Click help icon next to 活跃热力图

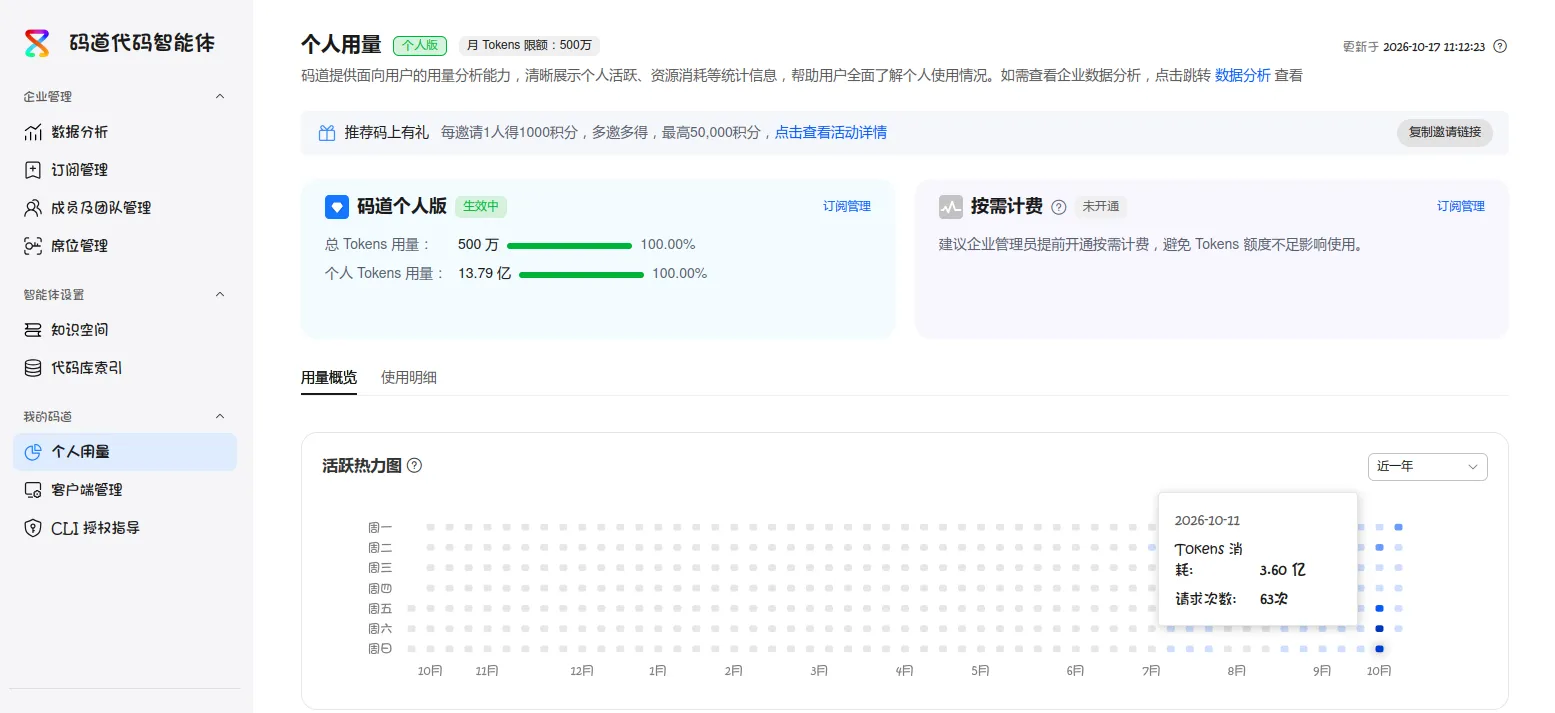pos(415,465)
